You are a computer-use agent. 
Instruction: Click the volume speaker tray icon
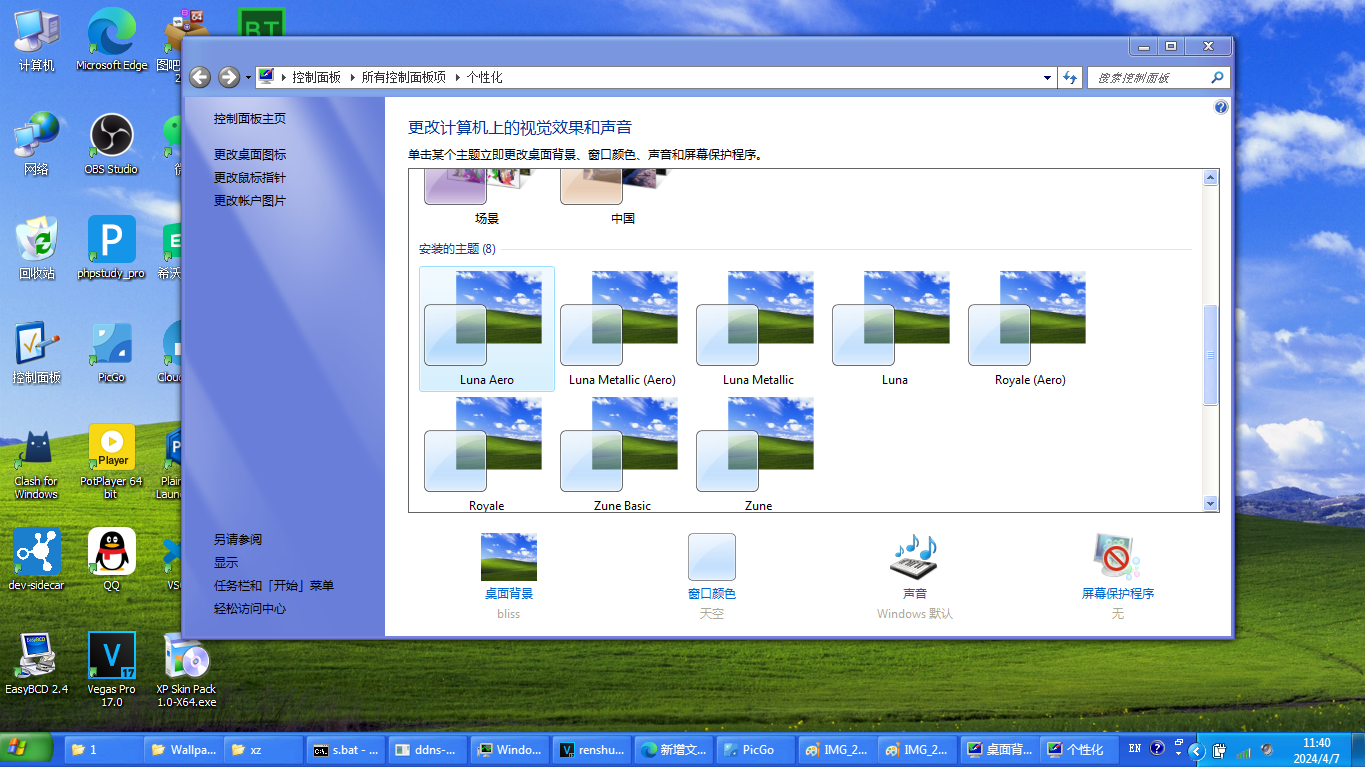coord(1267,749)
